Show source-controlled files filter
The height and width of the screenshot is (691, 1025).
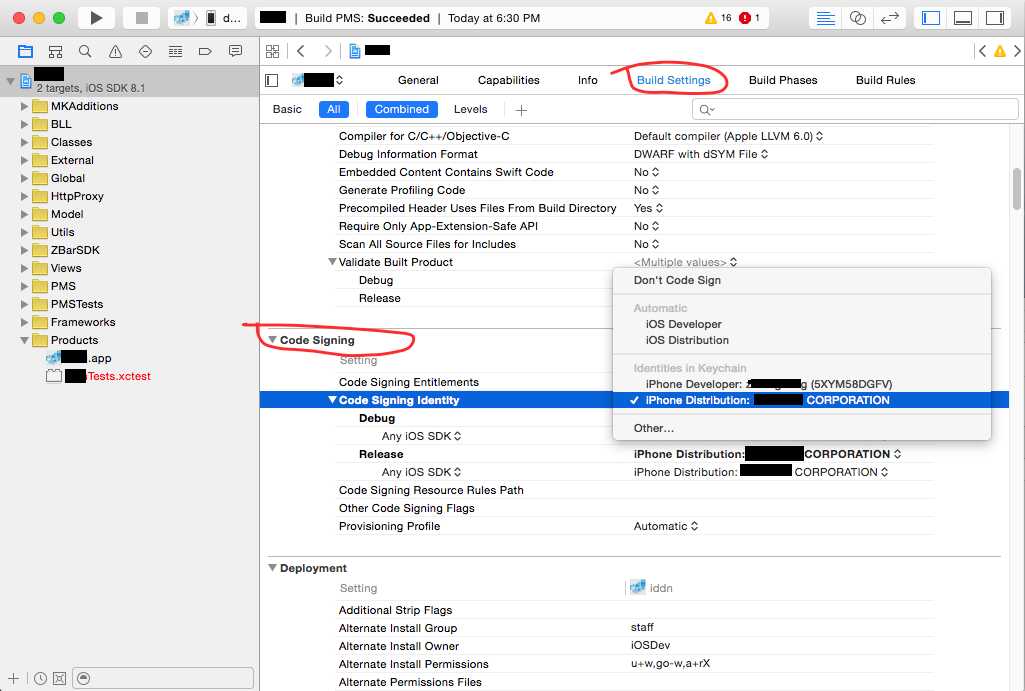59,679
